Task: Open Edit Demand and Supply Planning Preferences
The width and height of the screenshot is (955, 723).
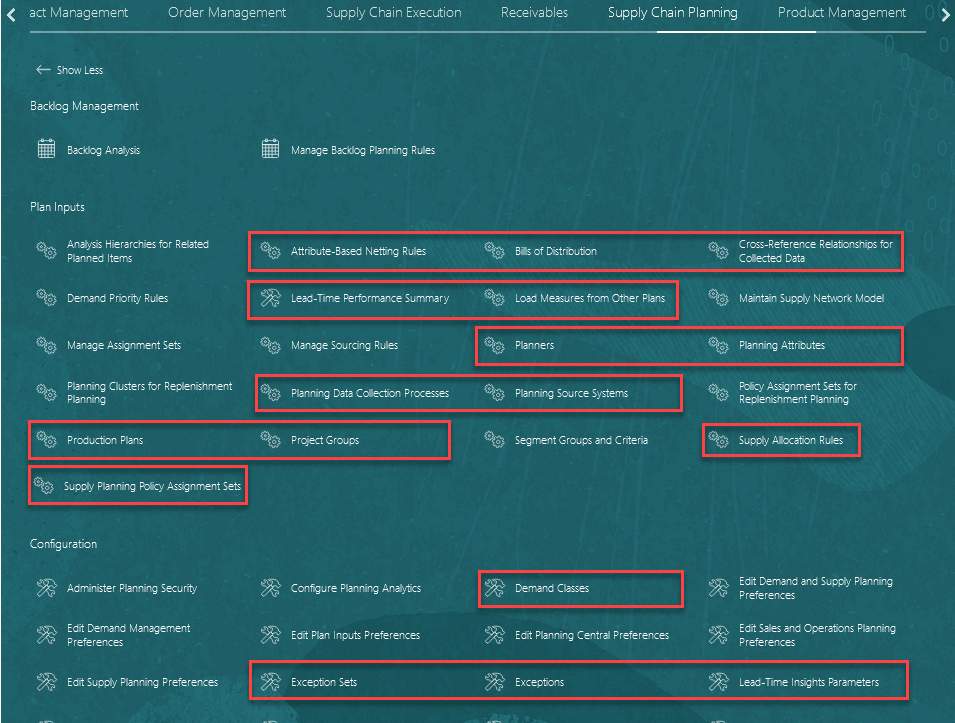Action: 816,588
